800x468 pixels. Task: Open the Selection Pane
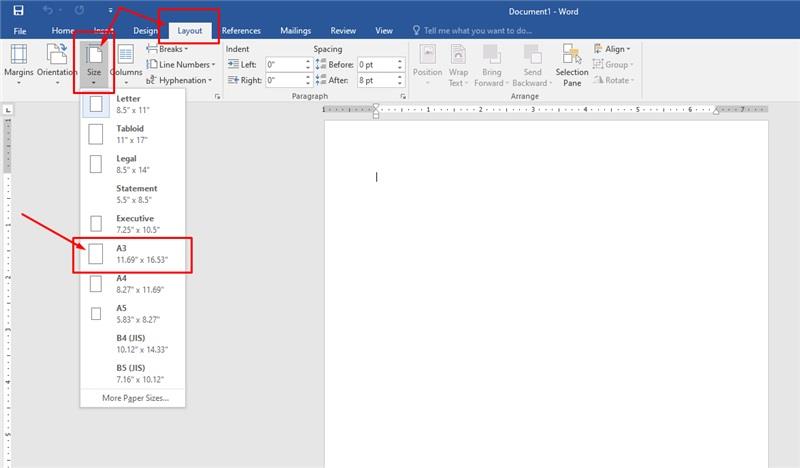tap(572, 66)
